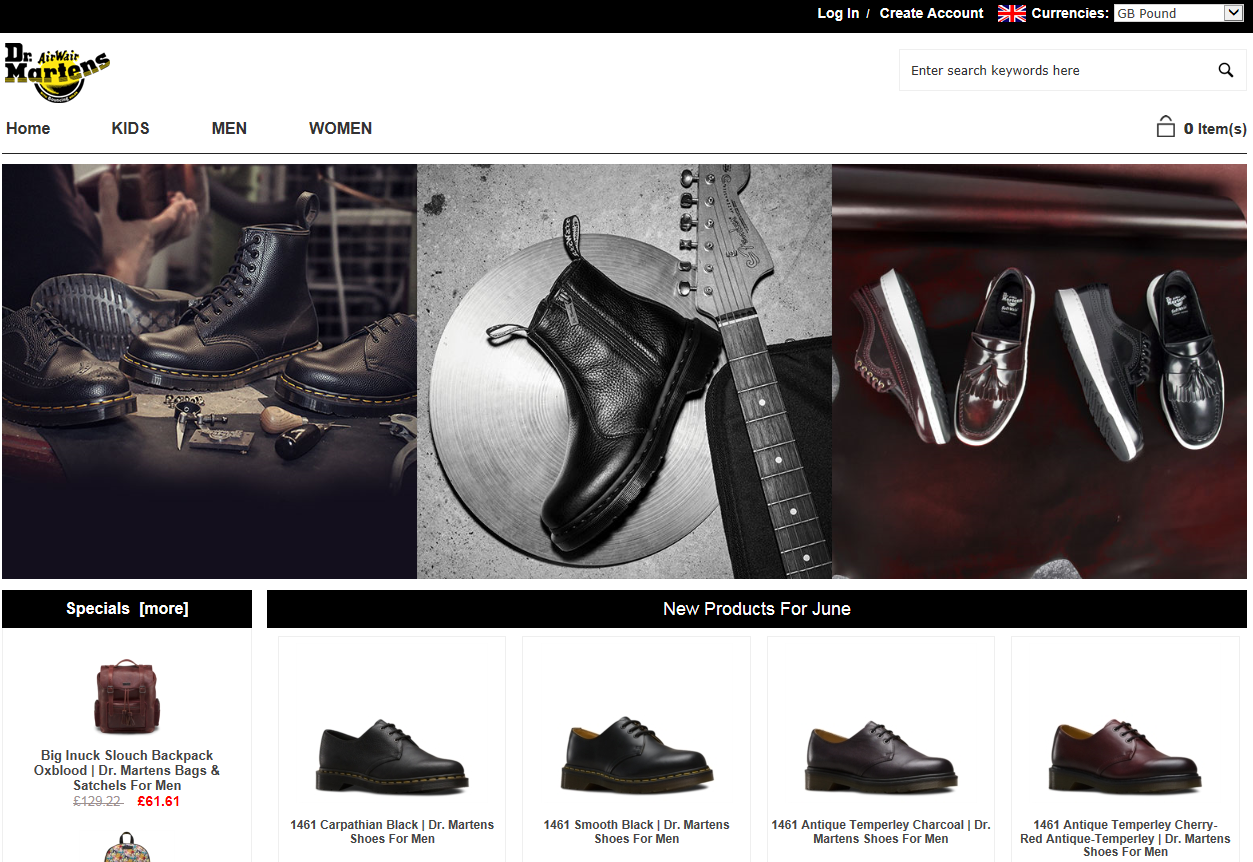Click the zip boot and guitar banner
Screen dimensions: 1253x862
(x=624, y=371)
